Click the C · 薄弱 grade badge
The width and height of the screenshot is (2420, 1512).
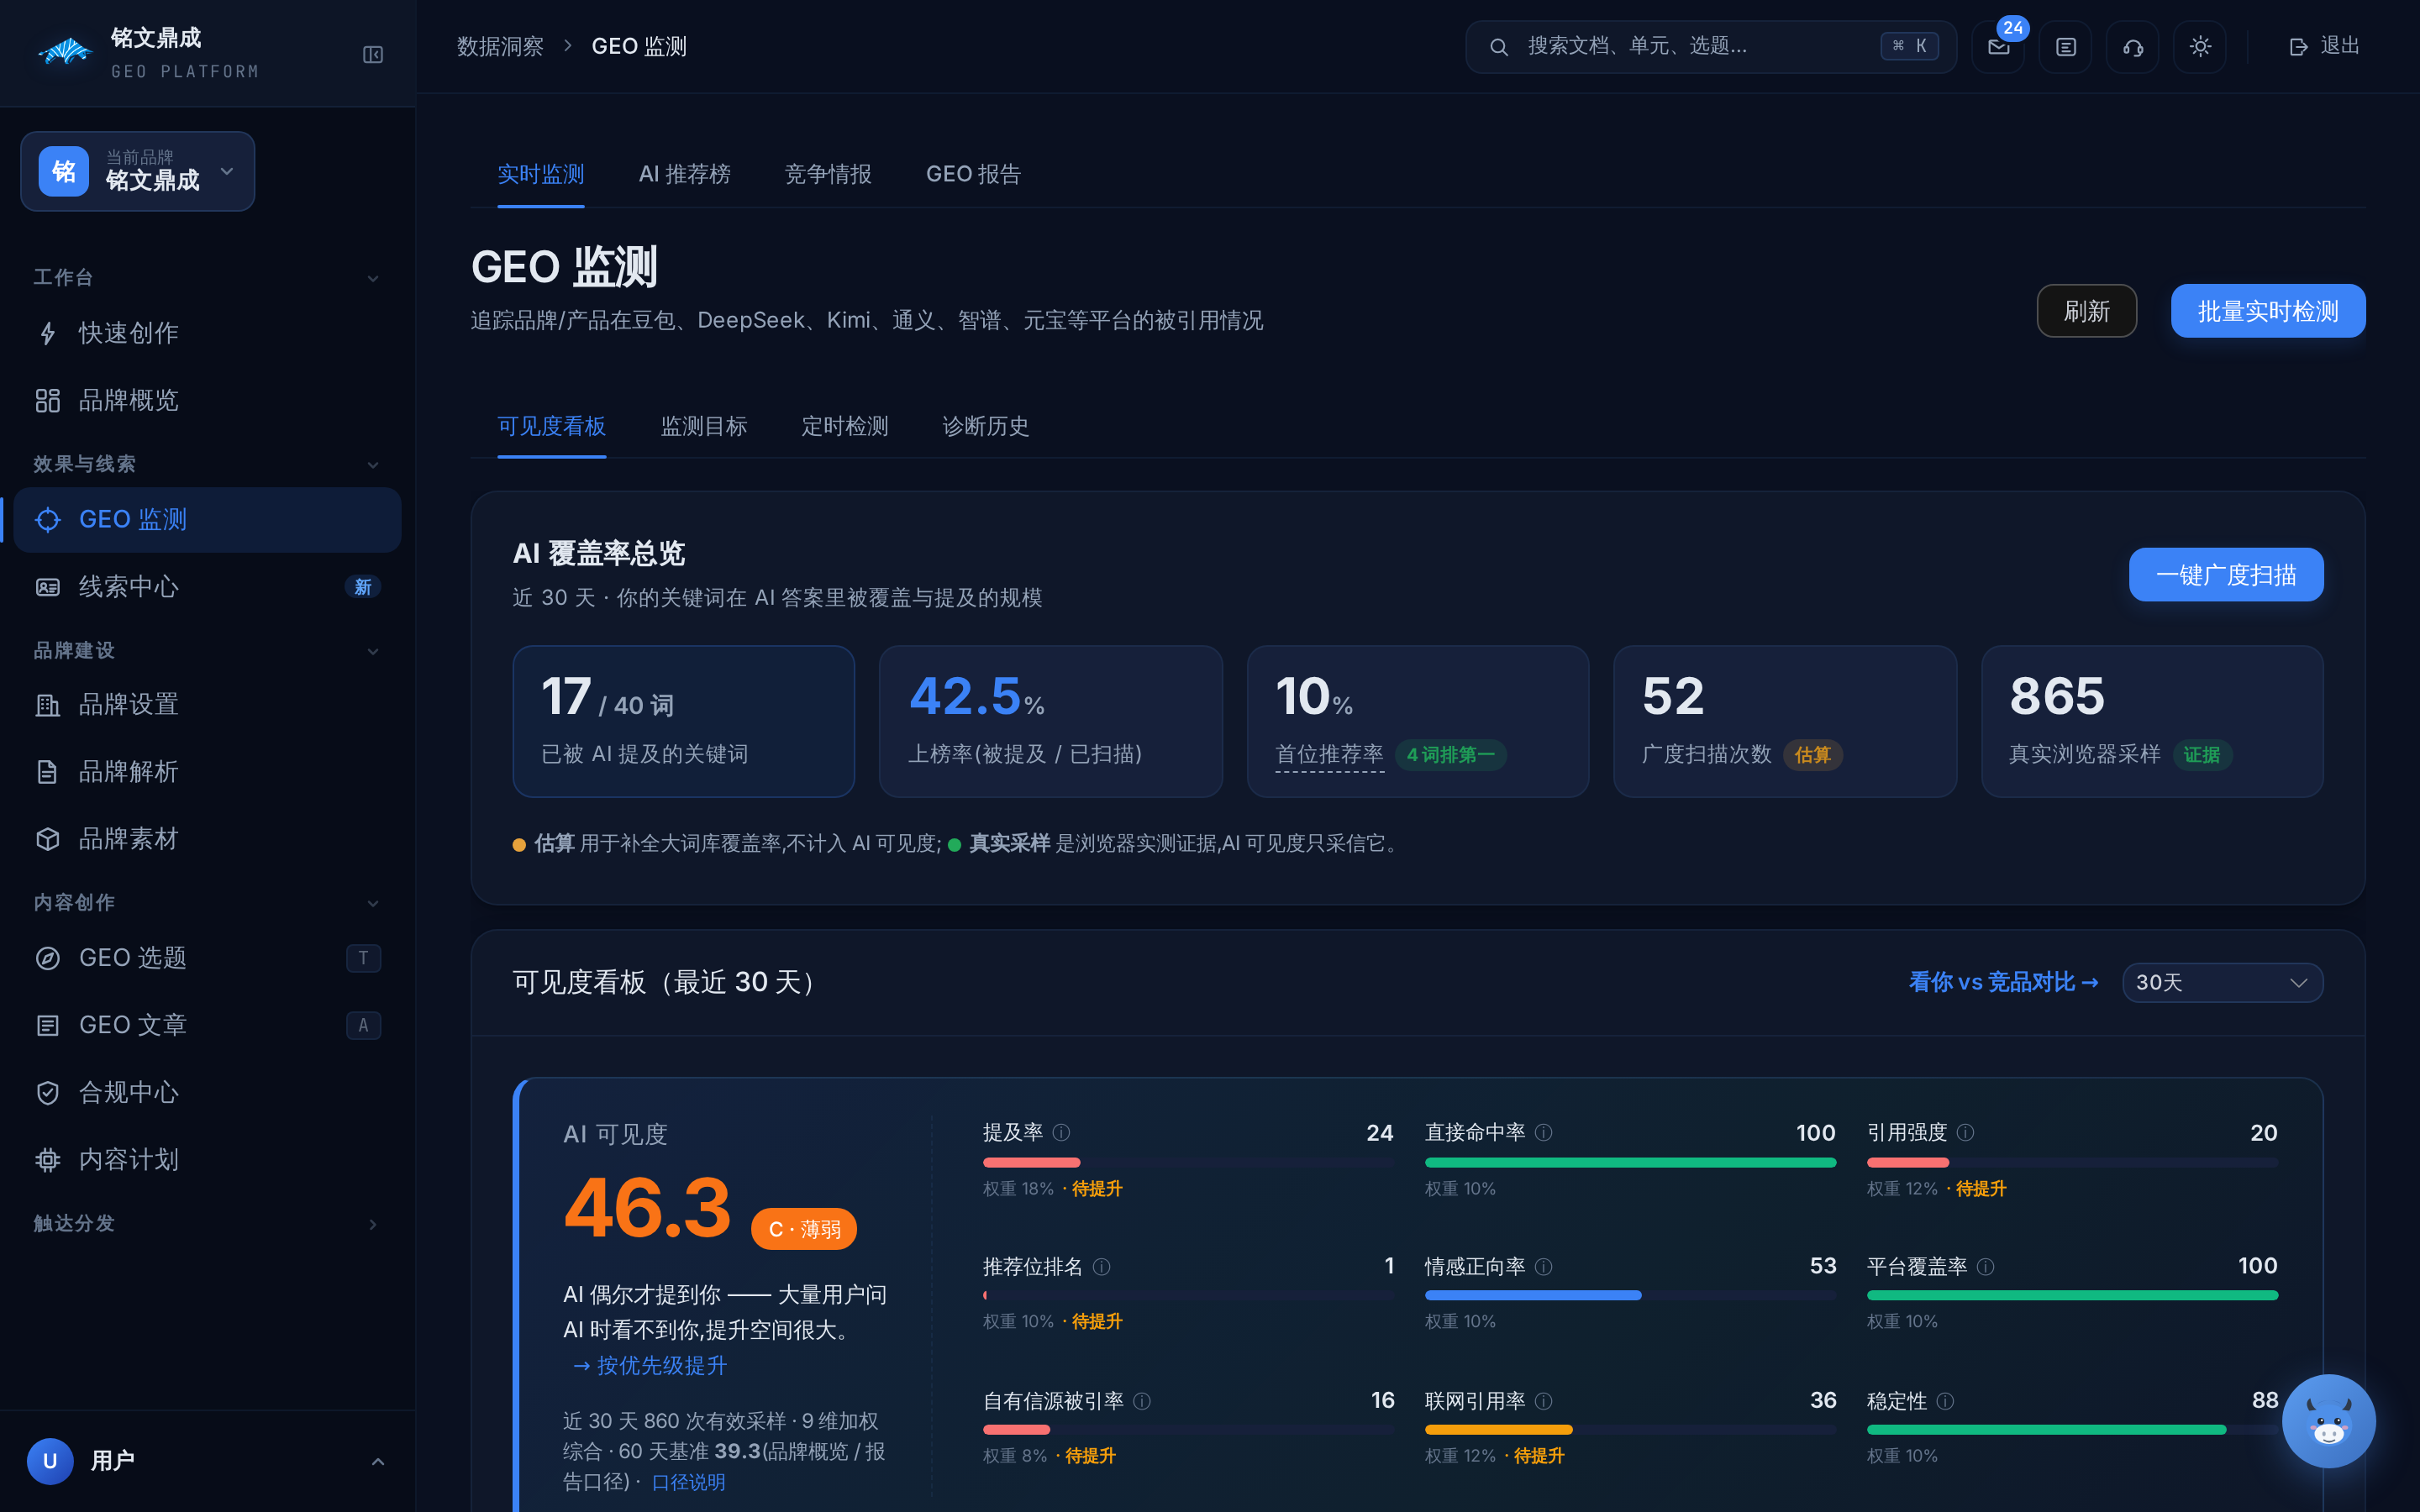804,1229
